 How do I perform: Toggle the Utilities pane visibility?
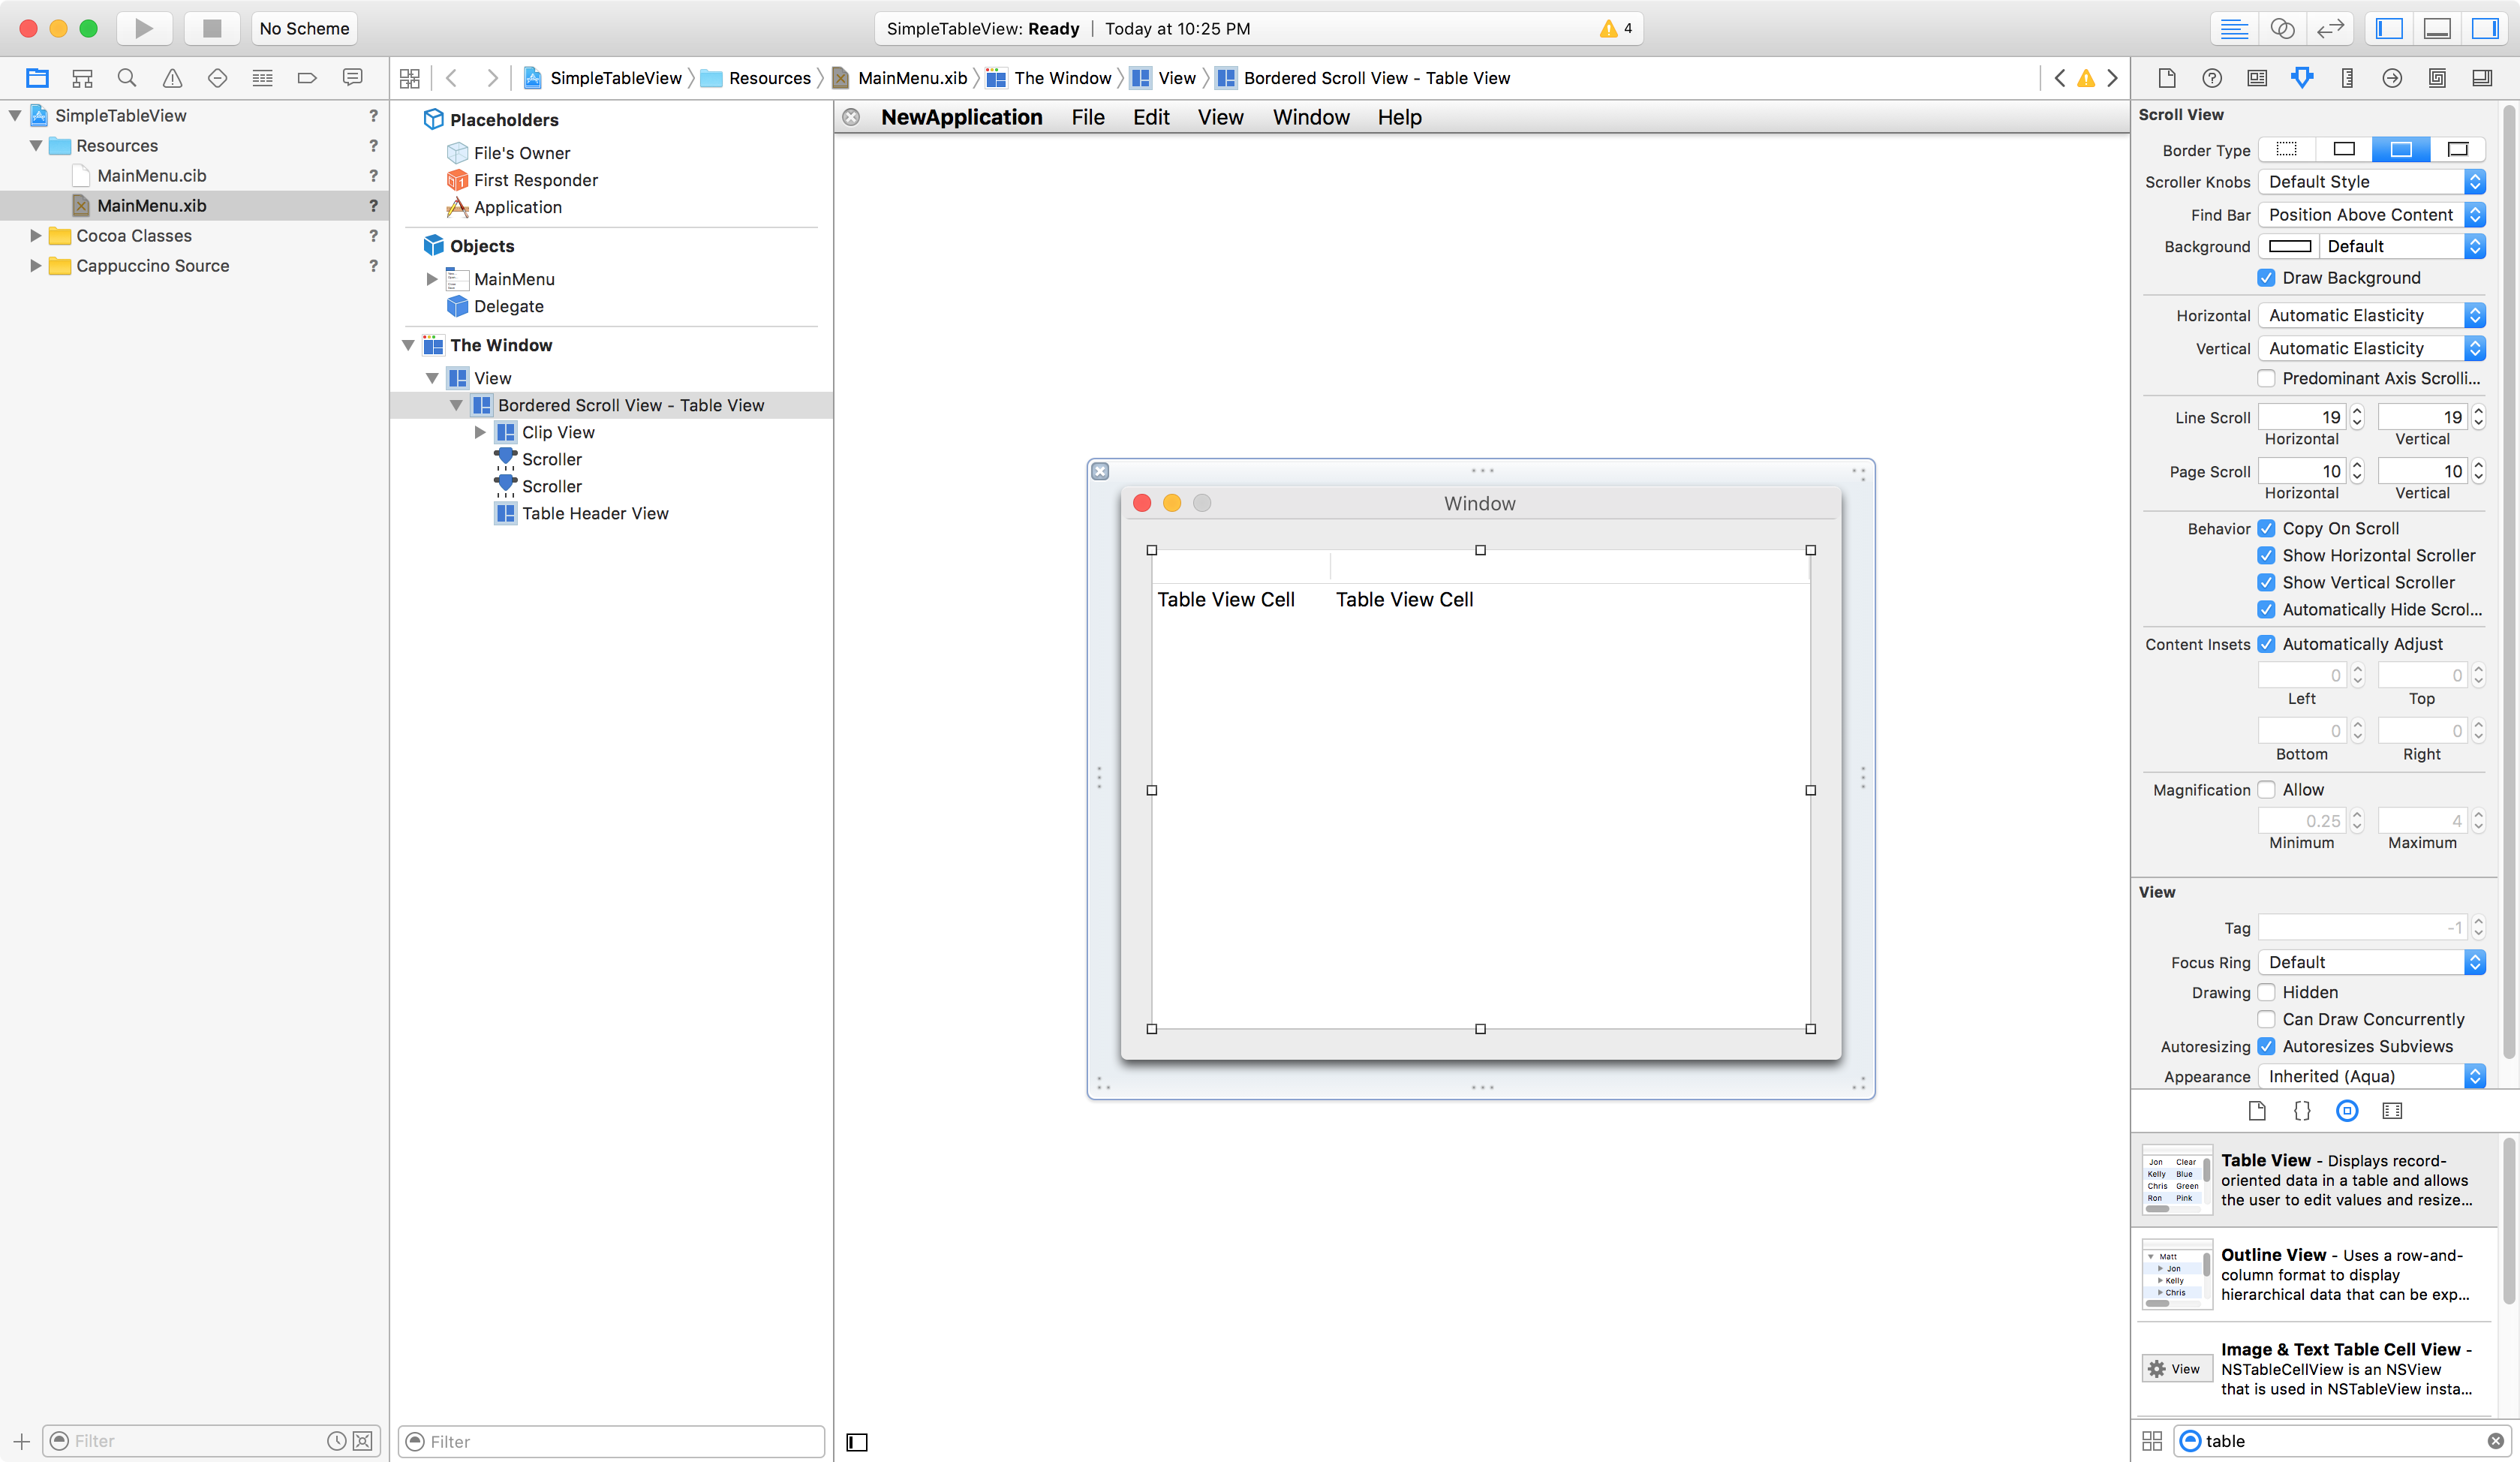coord(2485,28)
